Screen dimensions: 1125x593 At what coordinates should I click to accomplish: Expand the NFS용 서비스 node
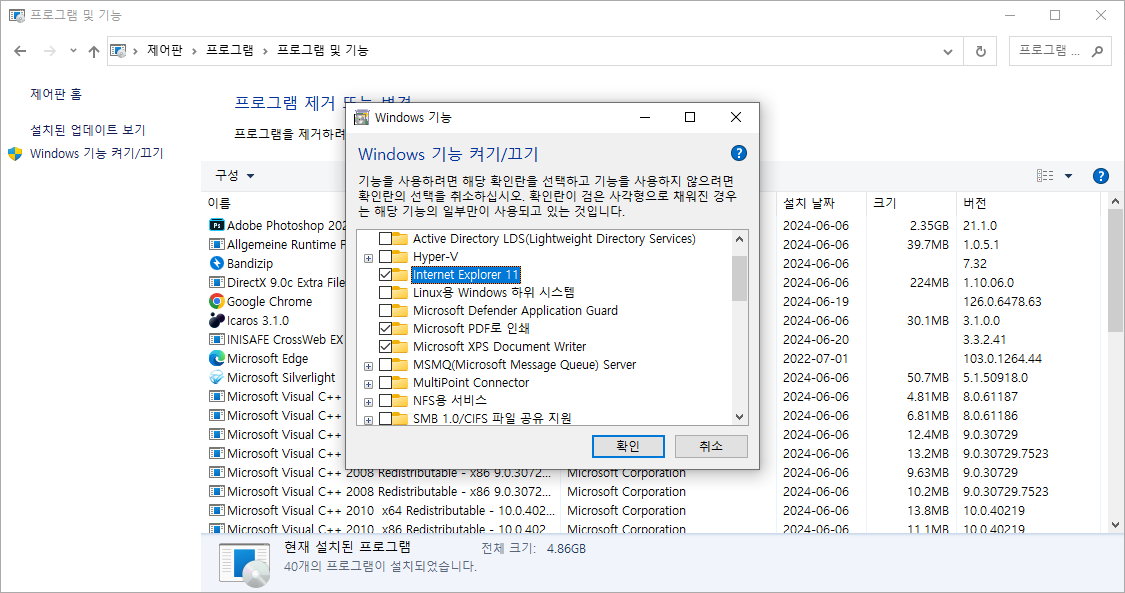coord(368,402)
